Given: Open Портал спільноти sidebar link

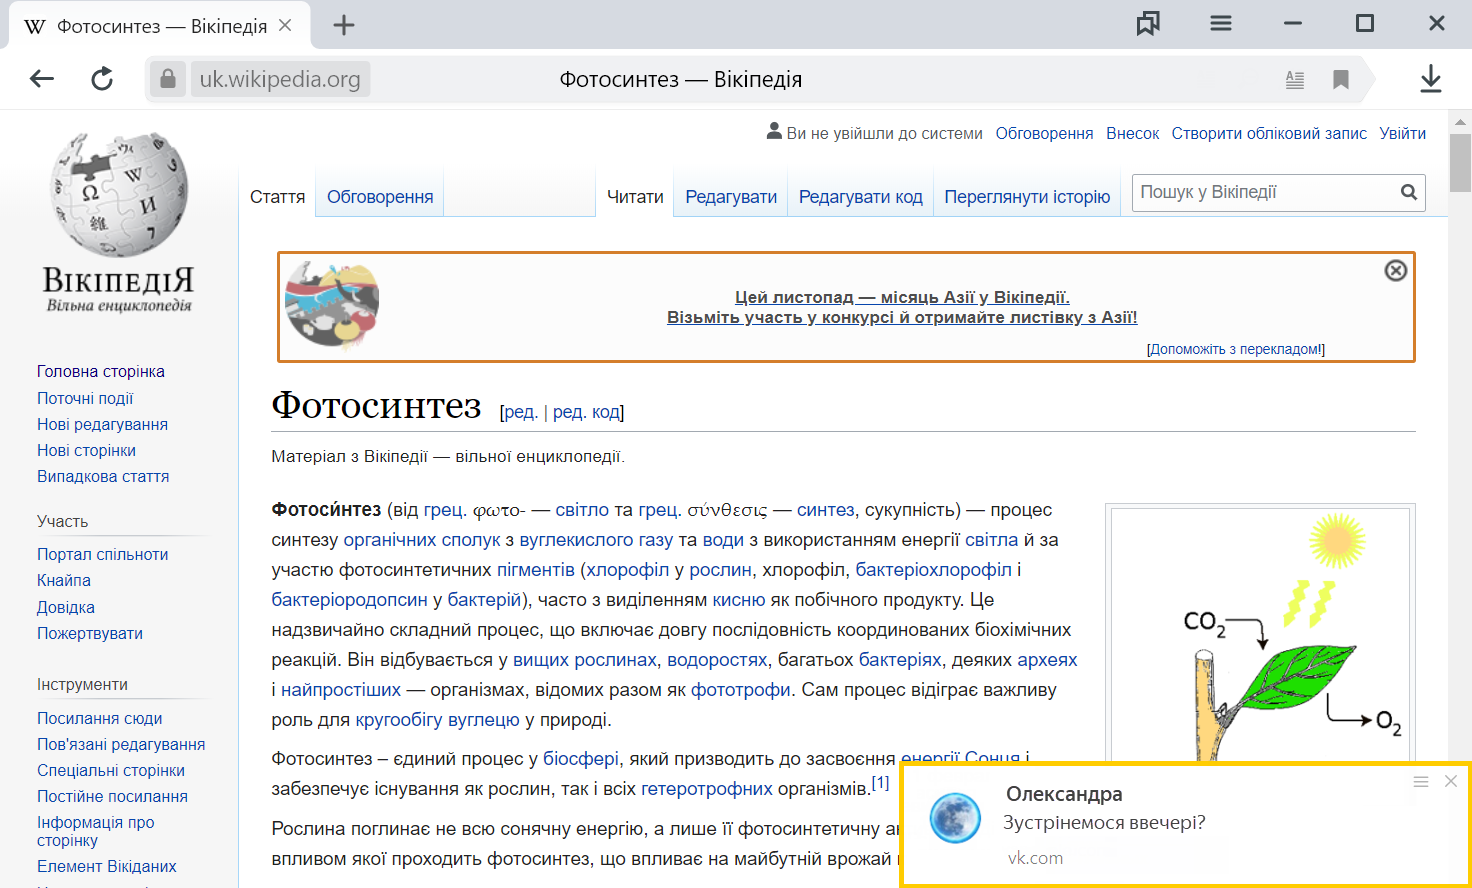Looking at the screenshot, I should [x=102, y=554].
